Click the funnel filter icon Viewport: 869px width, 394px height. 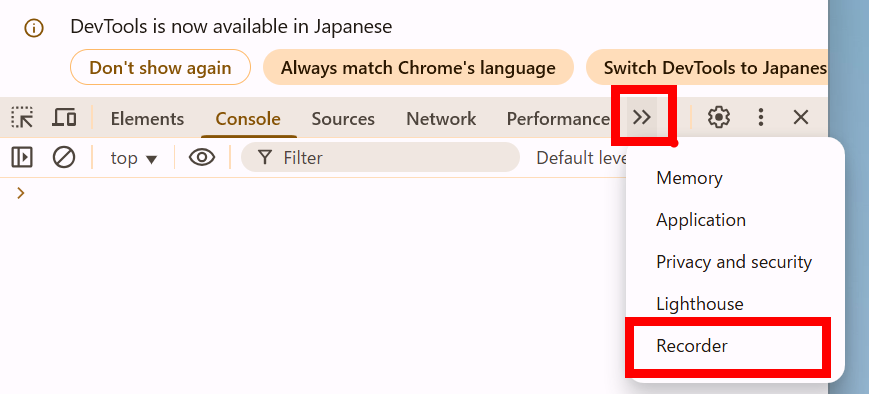coord(265,158)
